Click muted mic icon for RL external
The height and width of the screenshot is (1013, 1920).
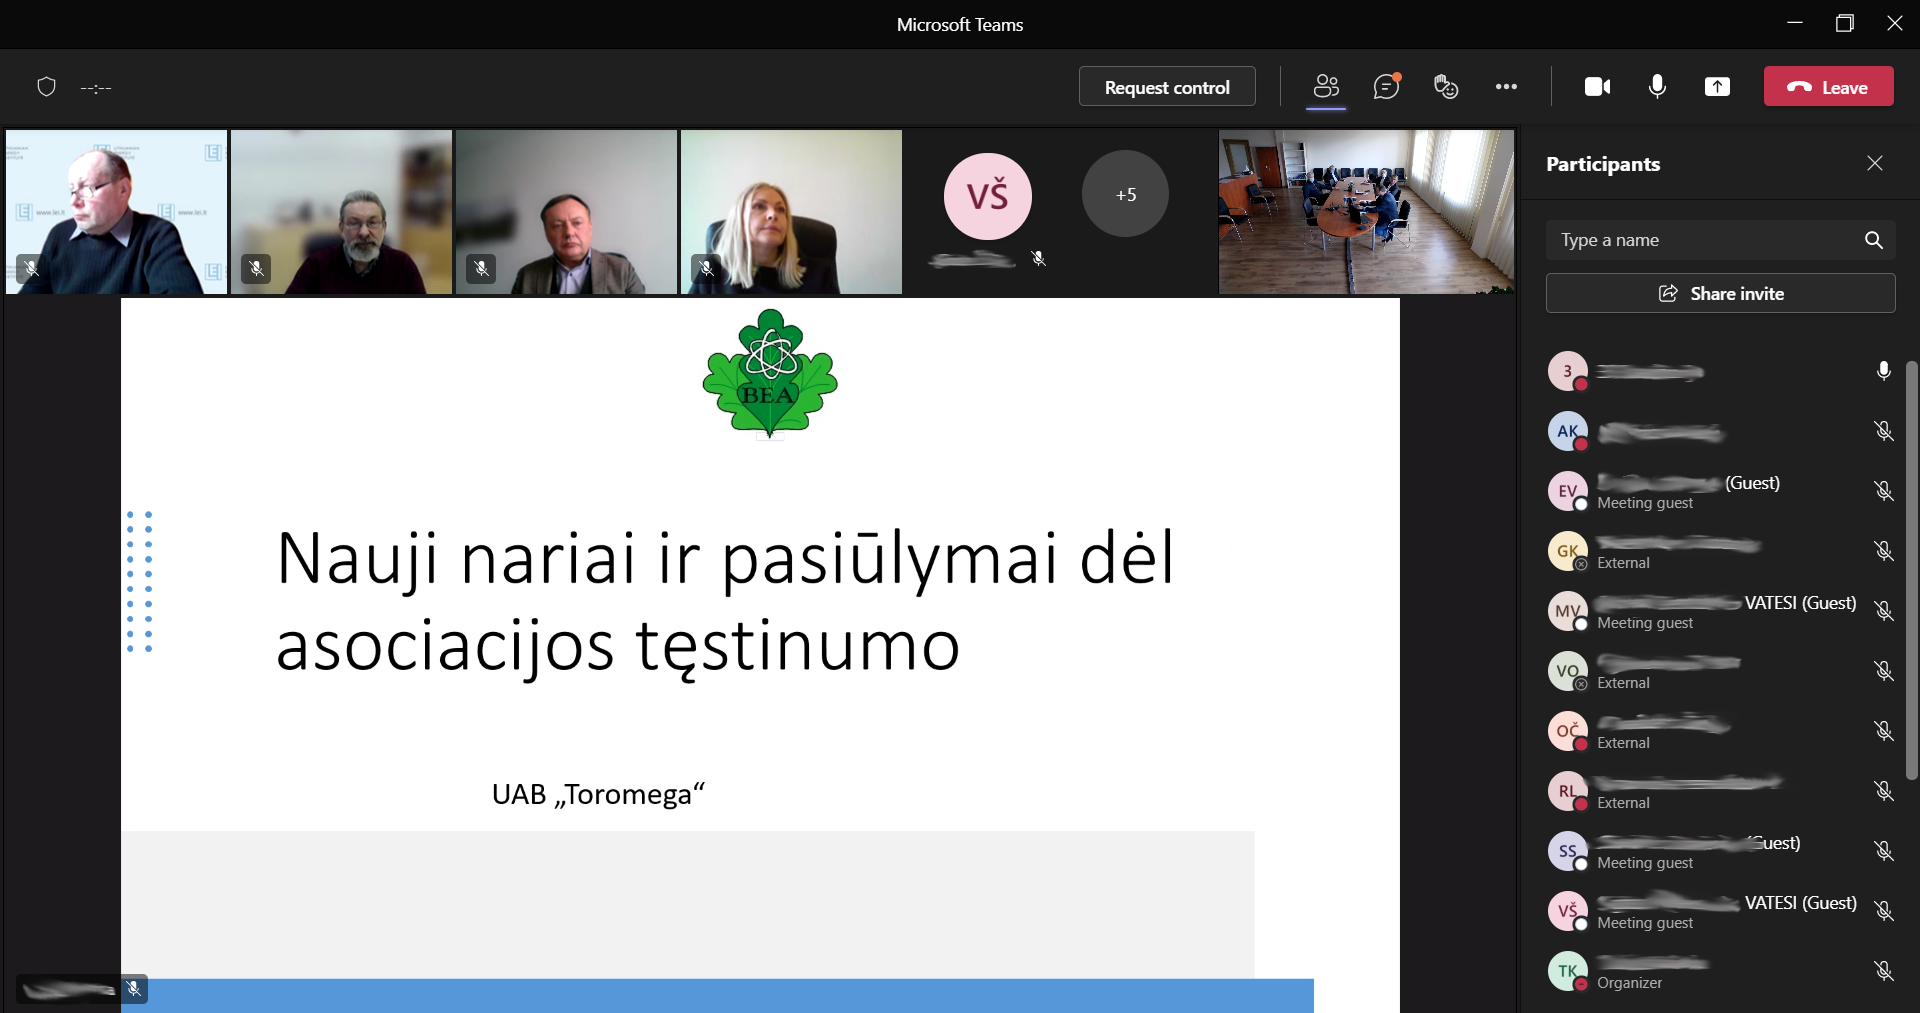[1883, 791]
